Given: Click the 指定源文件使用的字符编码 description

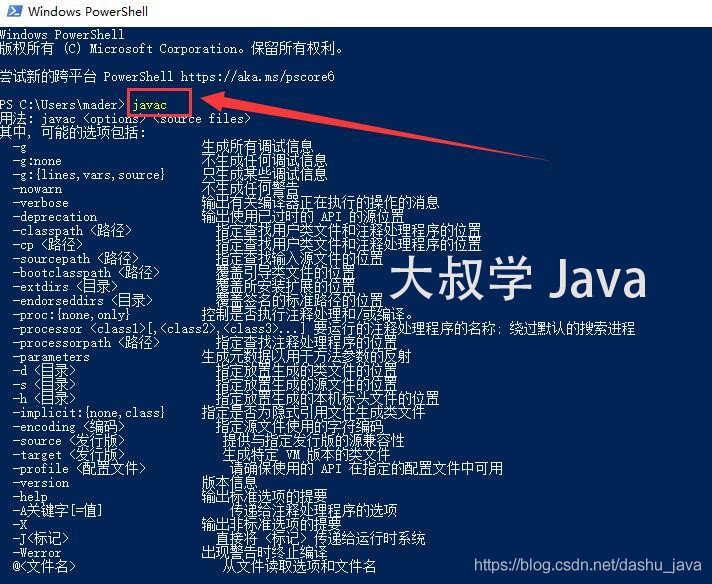Looking at the screenshot, I should click(299, 426).
